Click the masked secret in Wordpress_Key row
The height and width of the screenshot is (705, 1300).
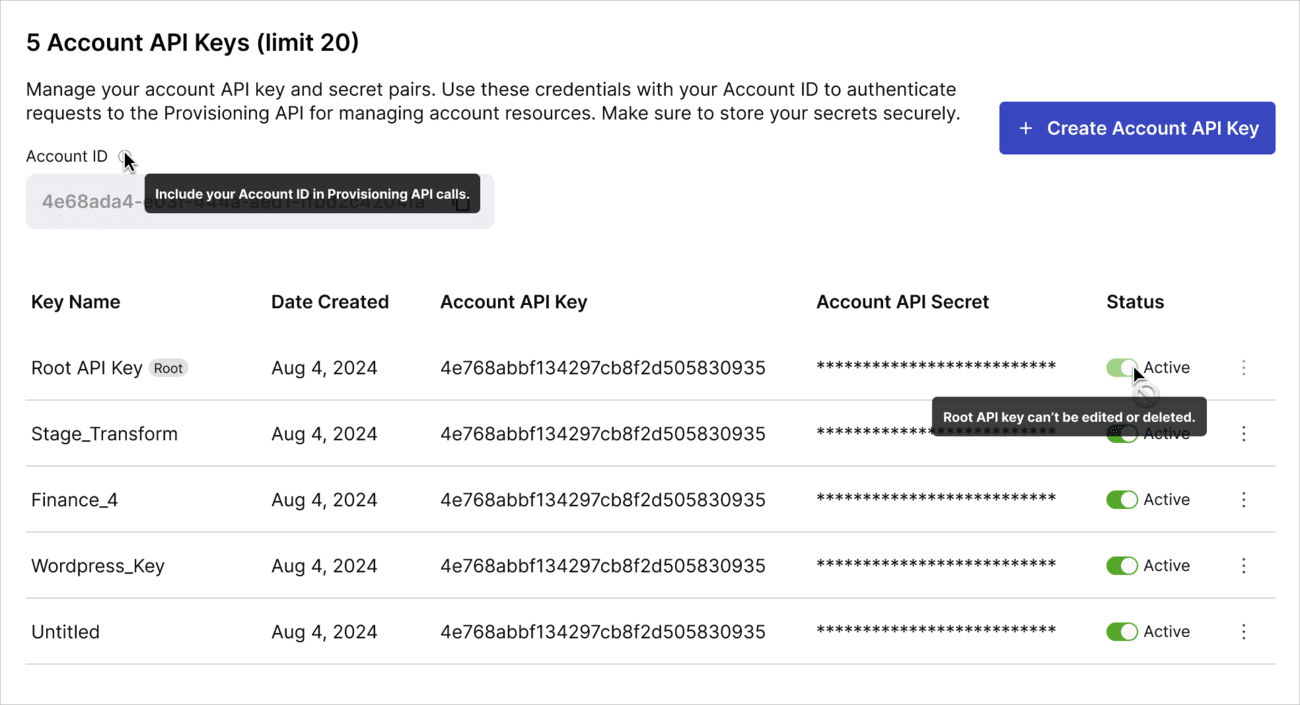(x=936, y=565)
